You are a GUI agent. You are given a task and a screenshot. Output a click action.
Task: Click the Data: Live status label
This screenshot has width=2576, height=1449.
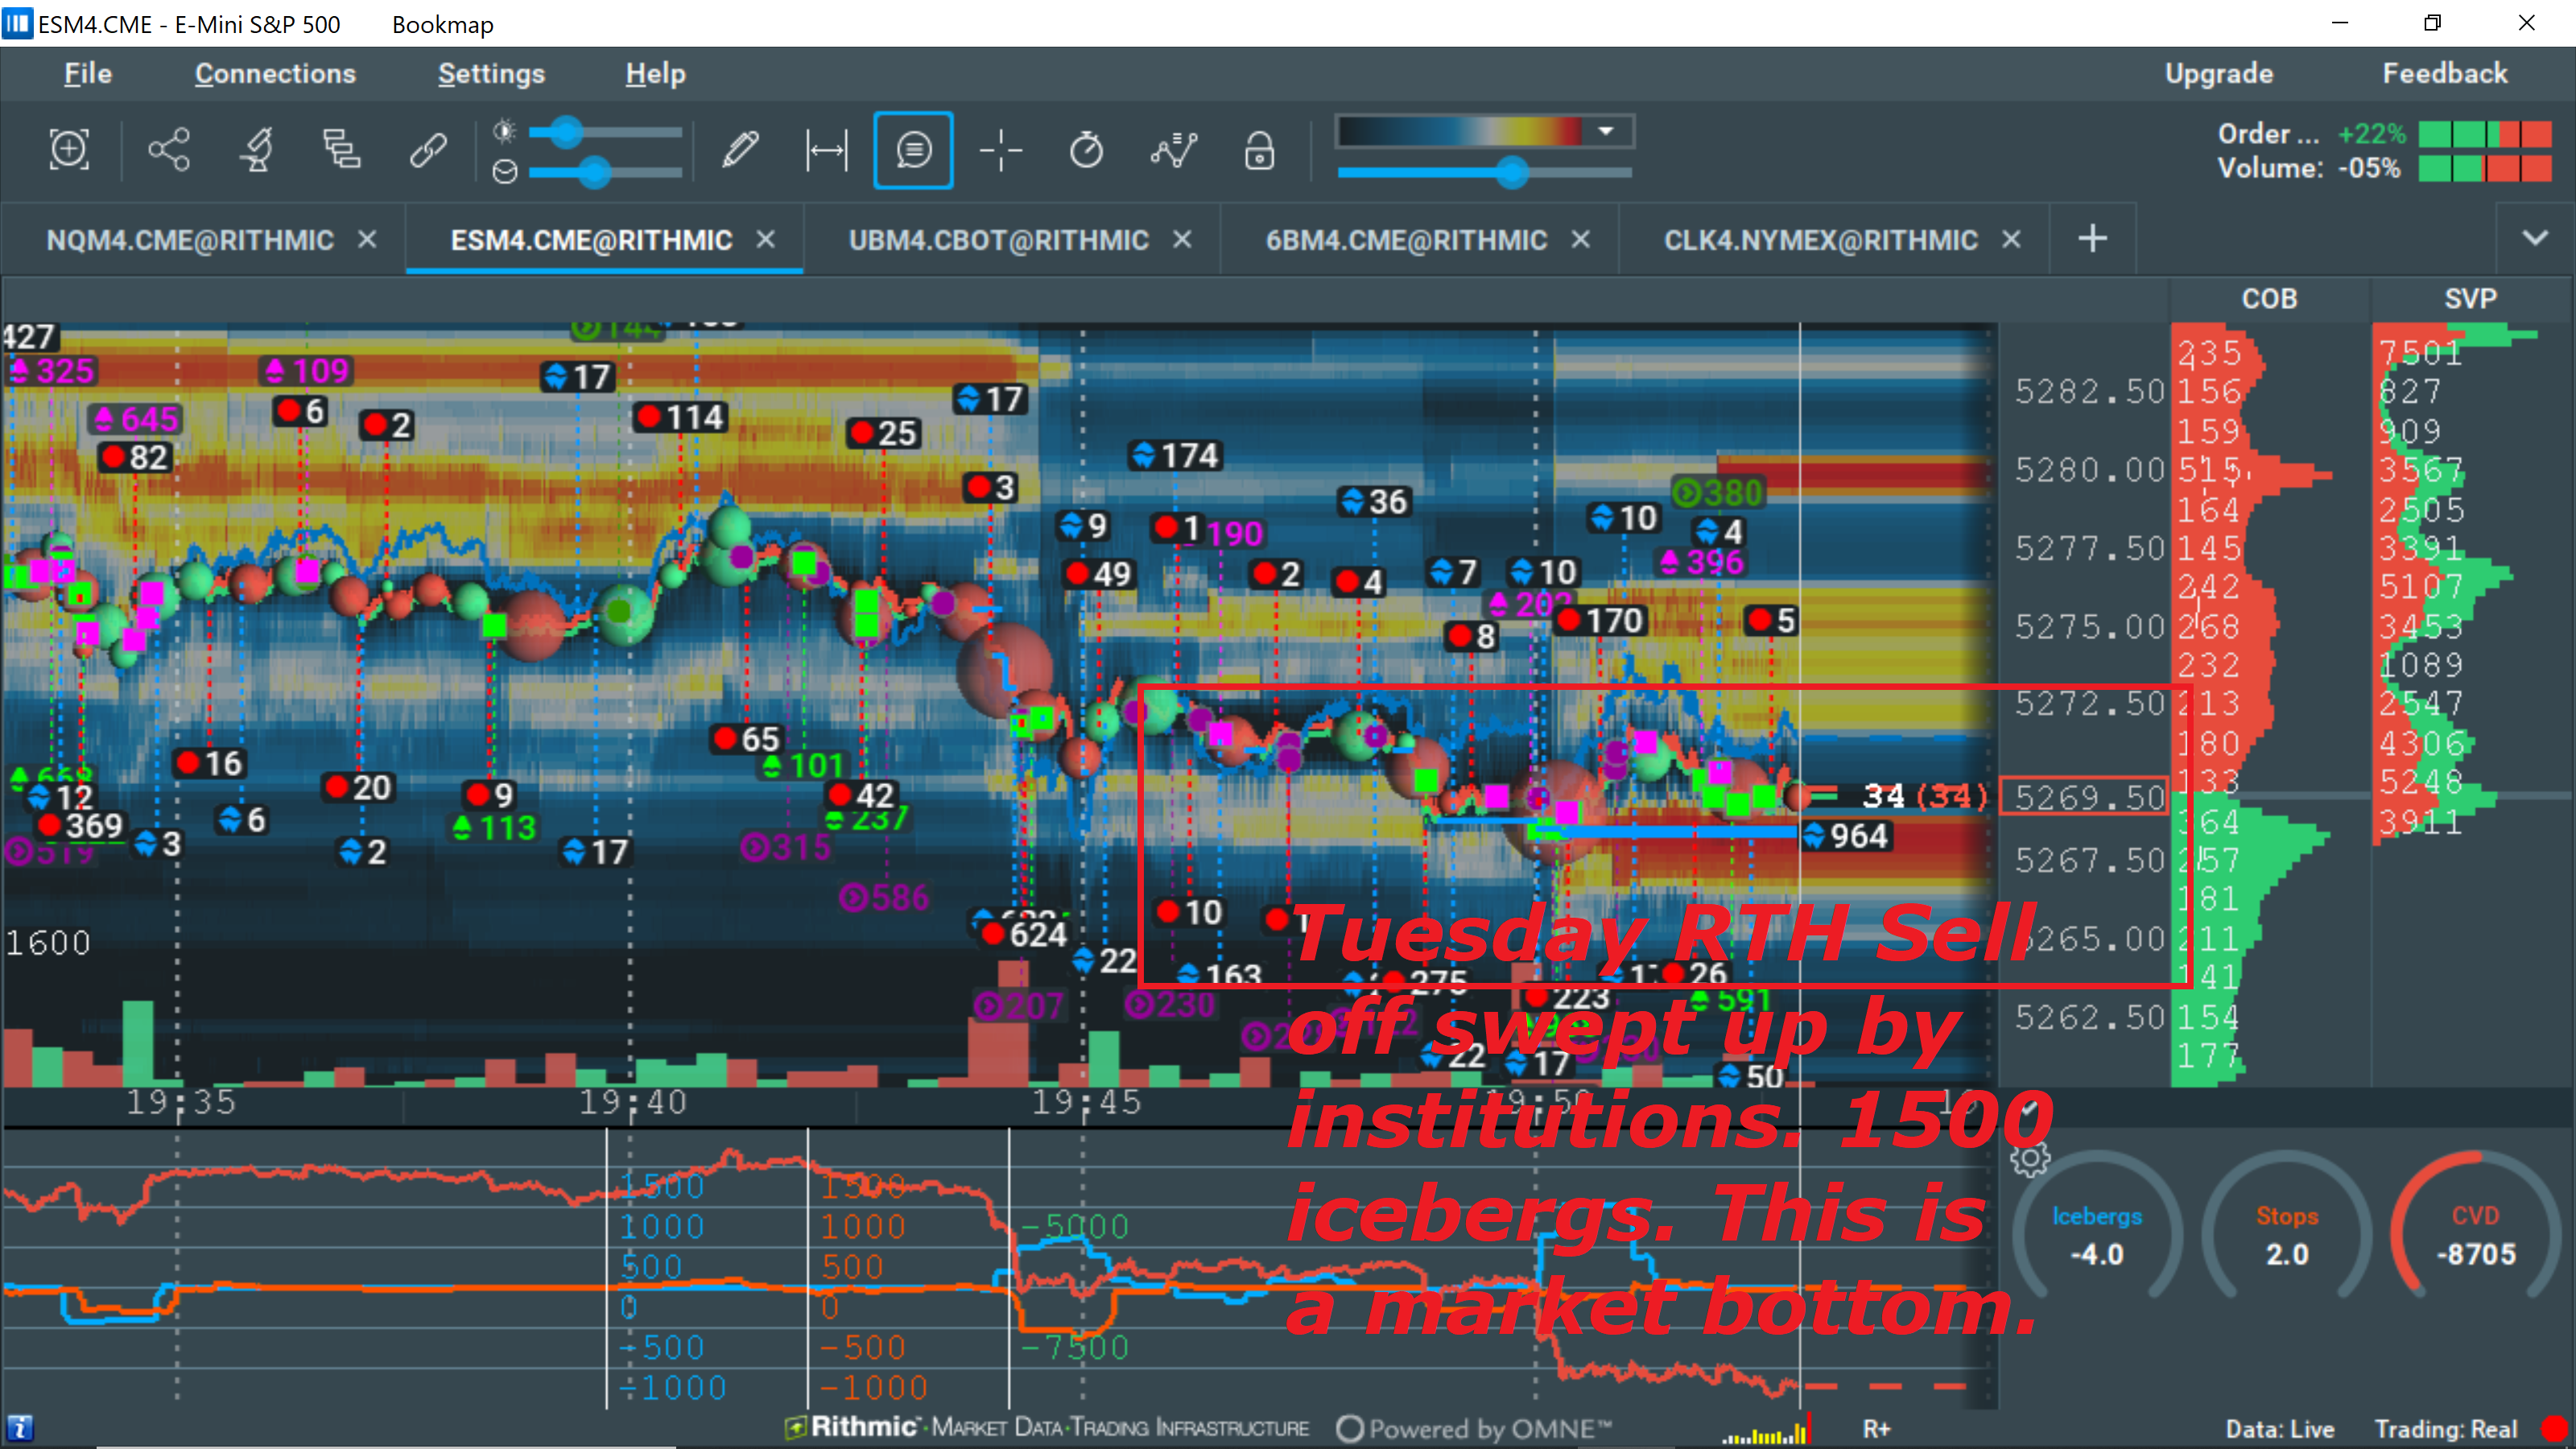[2279, 1429]
